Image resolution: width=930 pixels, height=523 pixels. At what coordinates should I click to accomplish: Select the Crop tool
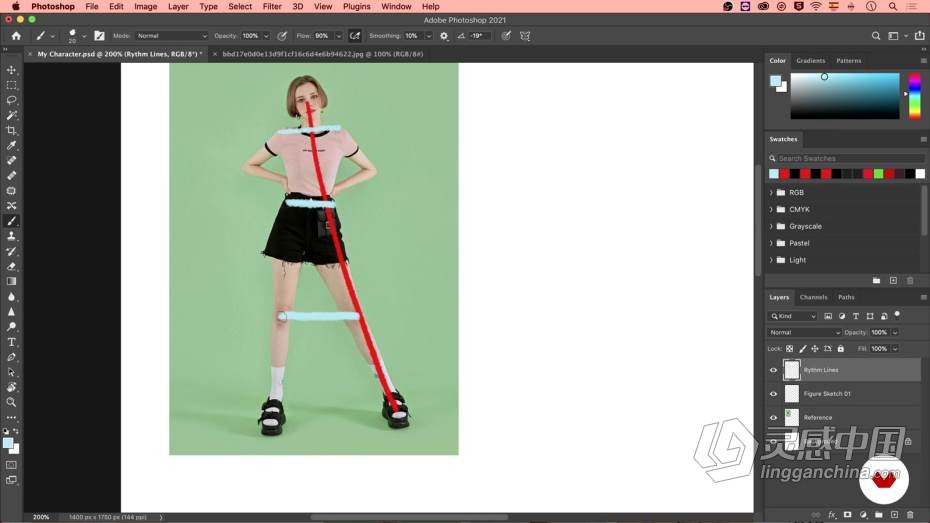pyautogui.click(x=11, y=130)
